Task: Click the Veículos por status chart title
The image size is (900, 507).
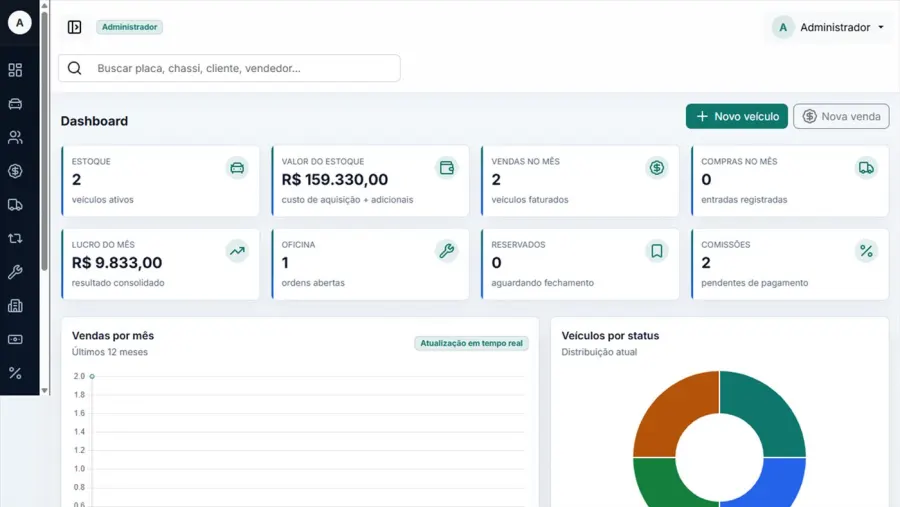Action: click(x=610, y=336)
